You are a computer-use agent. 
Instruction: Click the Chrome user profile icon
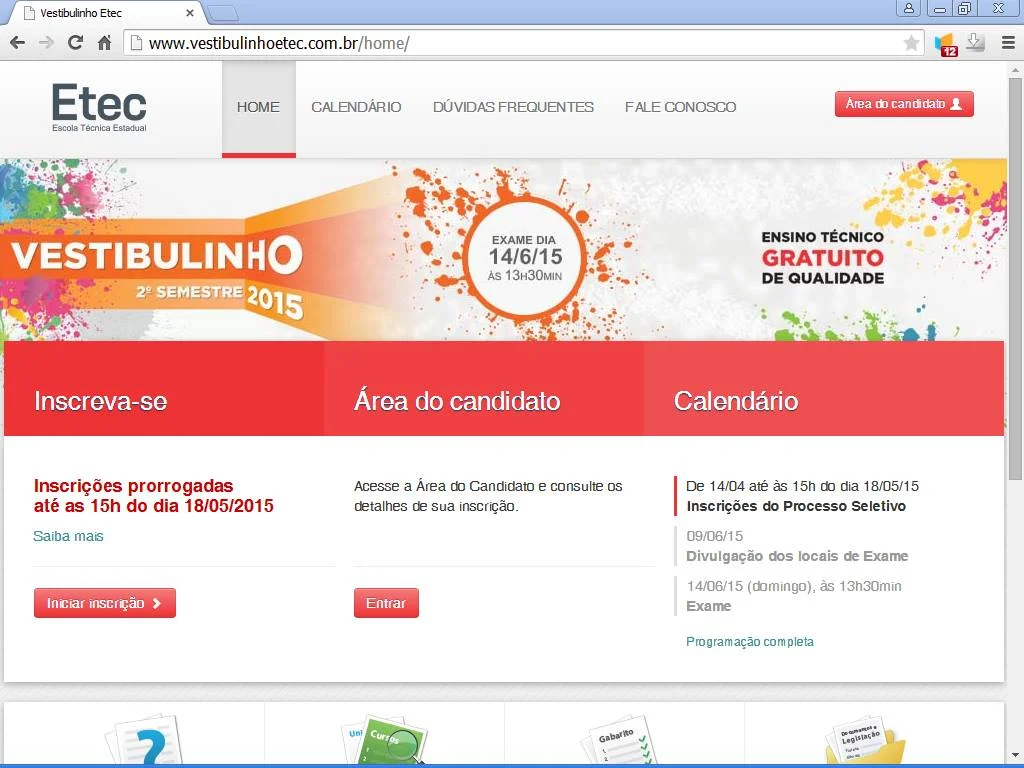tap(908, 8)
